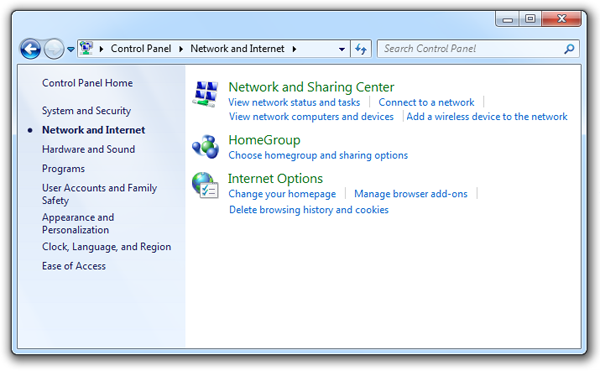Screen dimensions: 600x371
Task: Open the HomeGroup heading link
Action: [264, 140]
